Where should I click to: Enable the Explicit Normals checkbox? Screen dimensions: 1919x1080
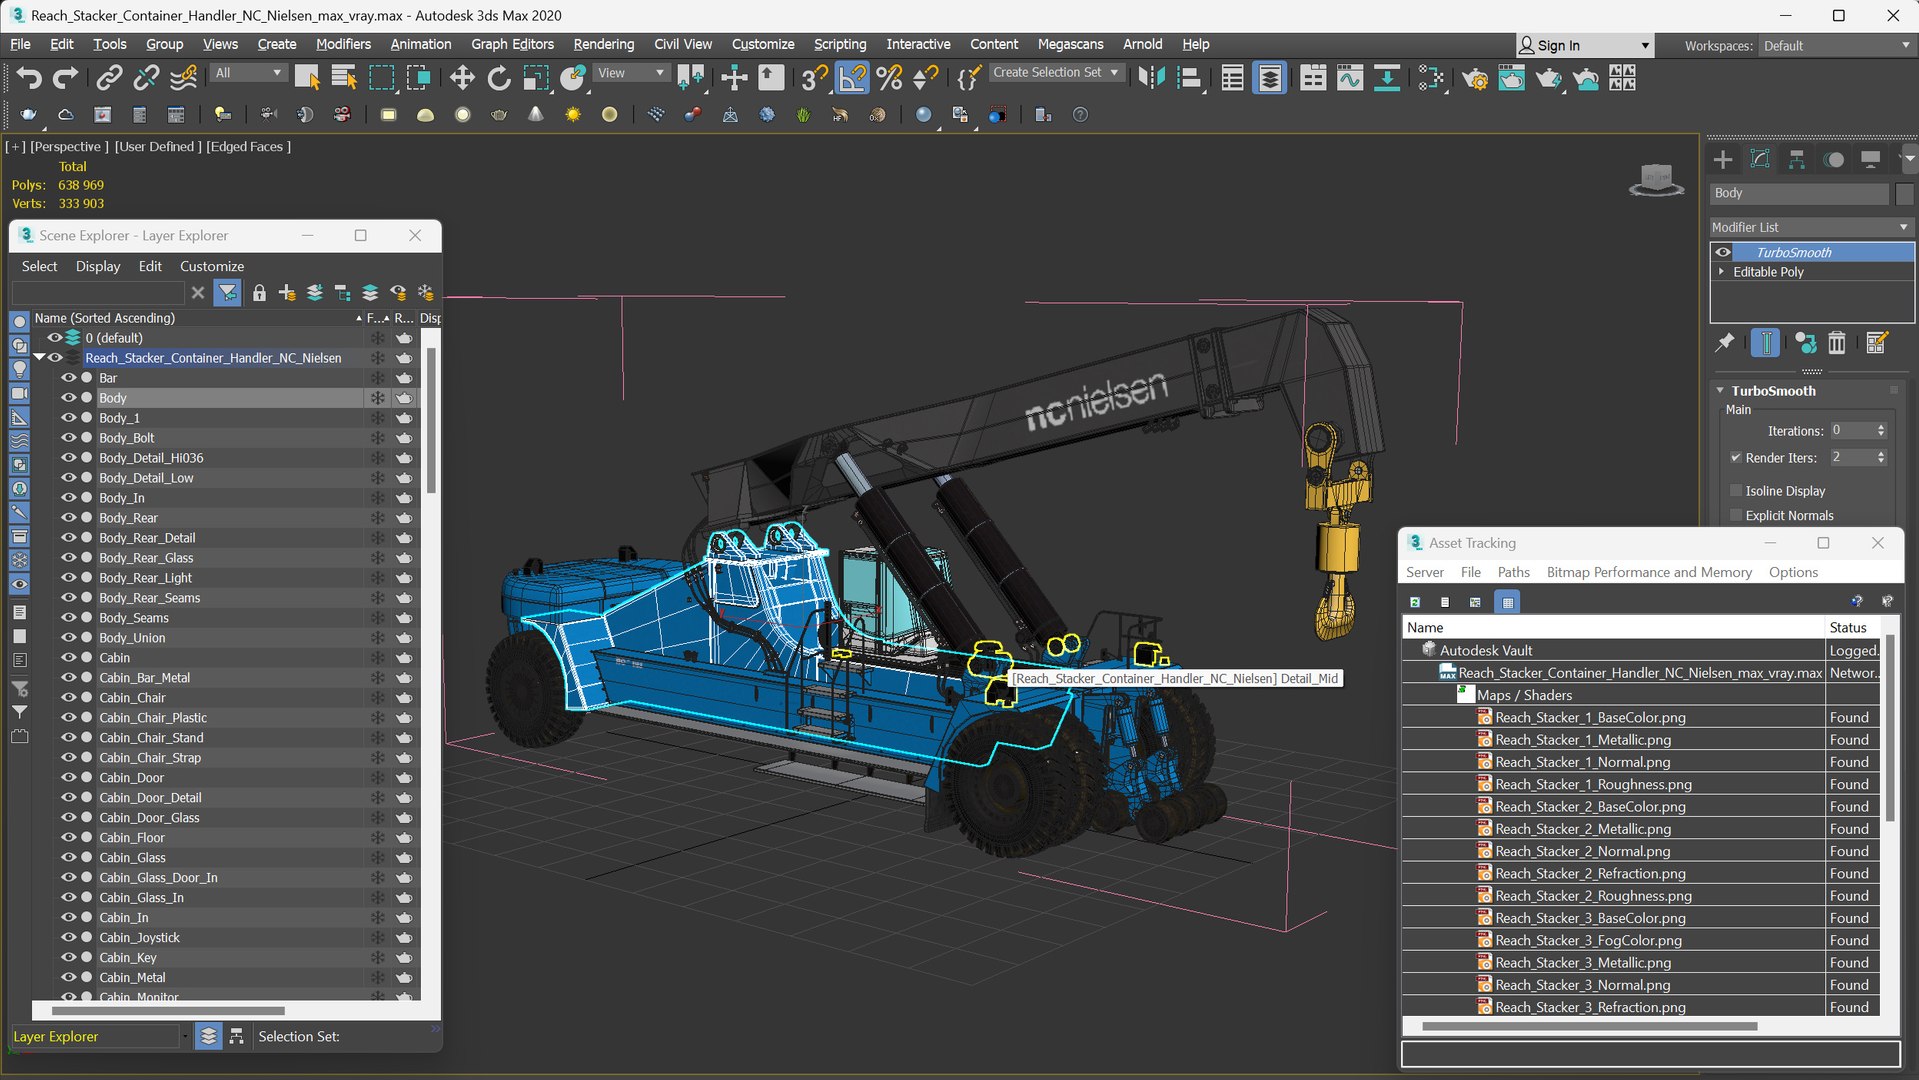click(x=1736, y=516)
